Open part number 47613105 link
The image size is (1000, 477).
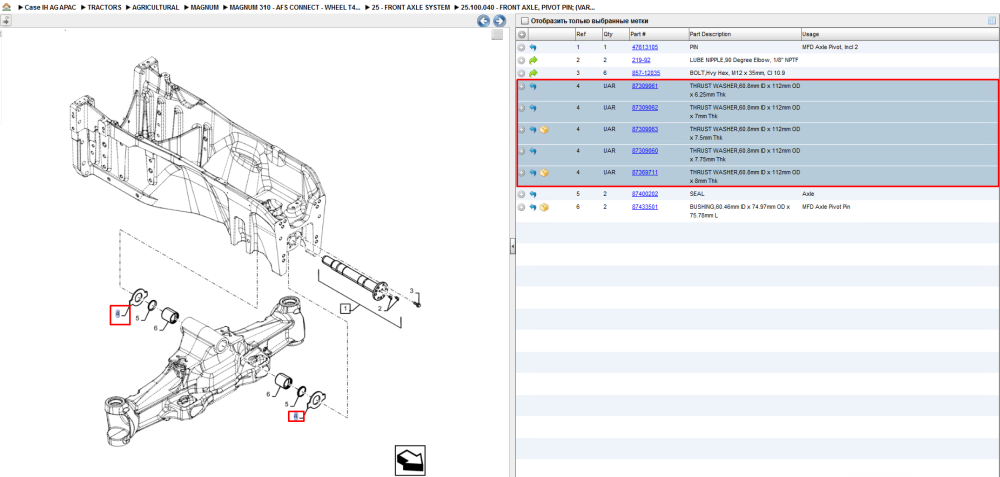click(645, 47)
